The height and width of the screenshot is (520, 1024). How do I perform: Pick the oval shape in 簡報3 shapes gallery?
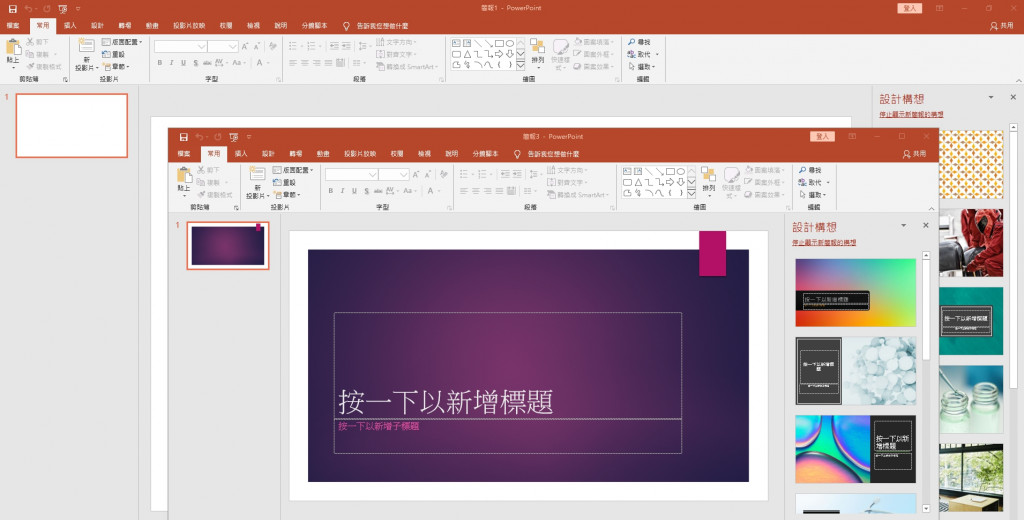pos(680,171)
